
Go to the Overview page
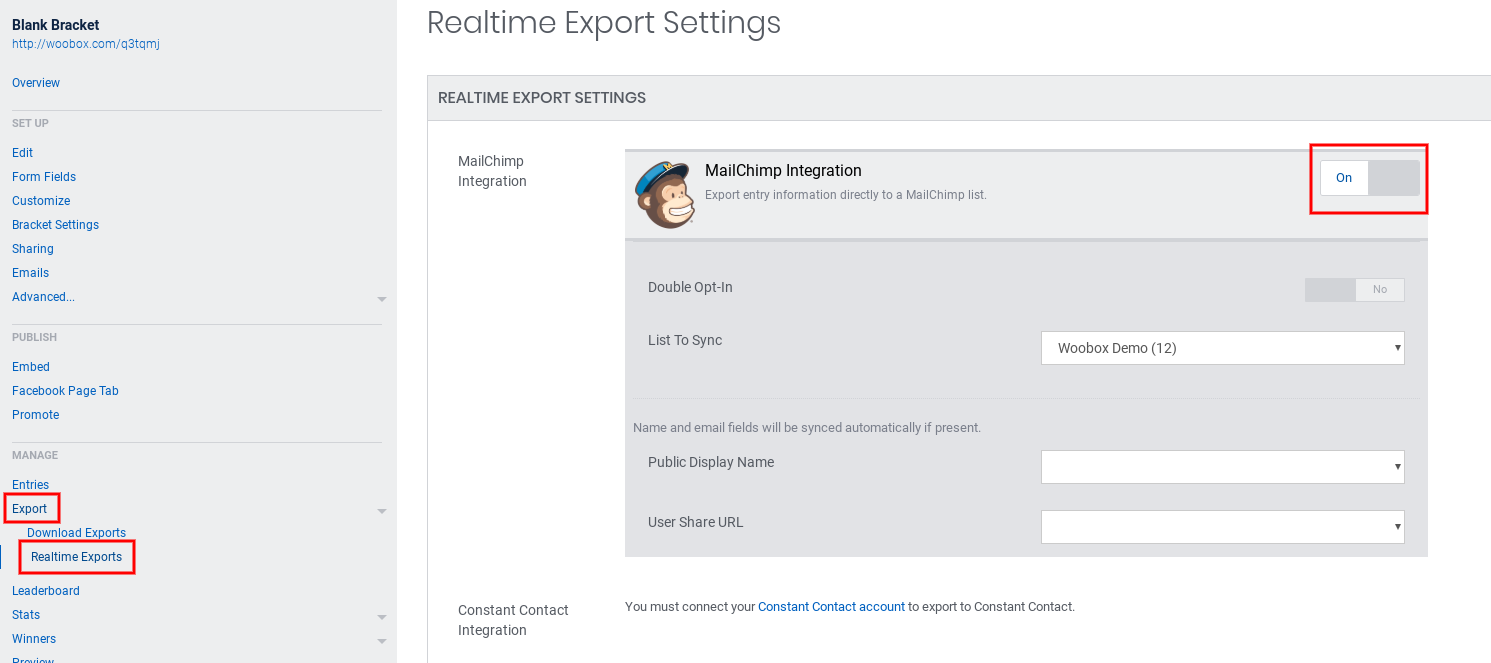pos(36,83)
